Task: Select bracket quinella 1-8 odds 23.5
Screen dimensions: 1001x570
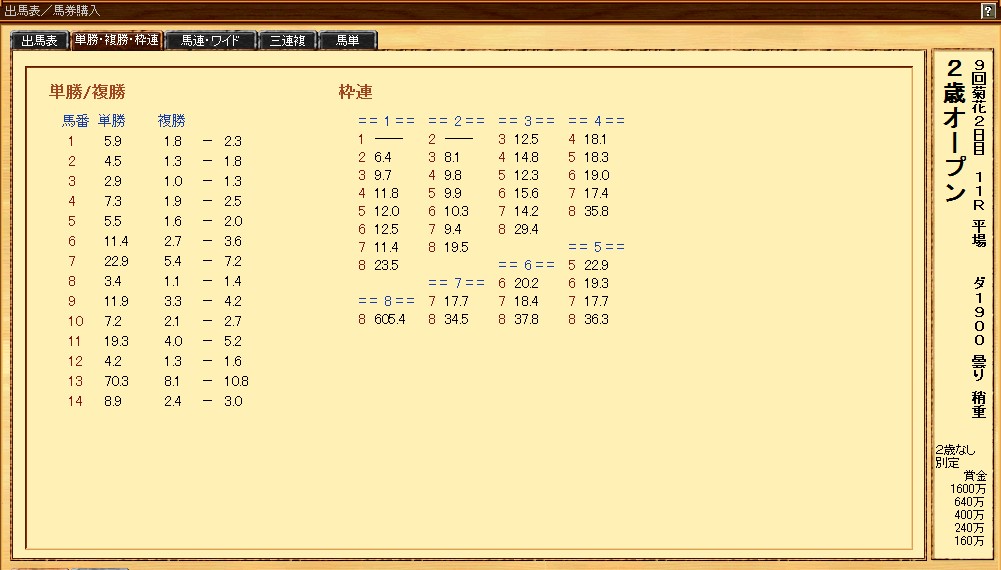Action: pyautogui.click(x=386, y=265)
